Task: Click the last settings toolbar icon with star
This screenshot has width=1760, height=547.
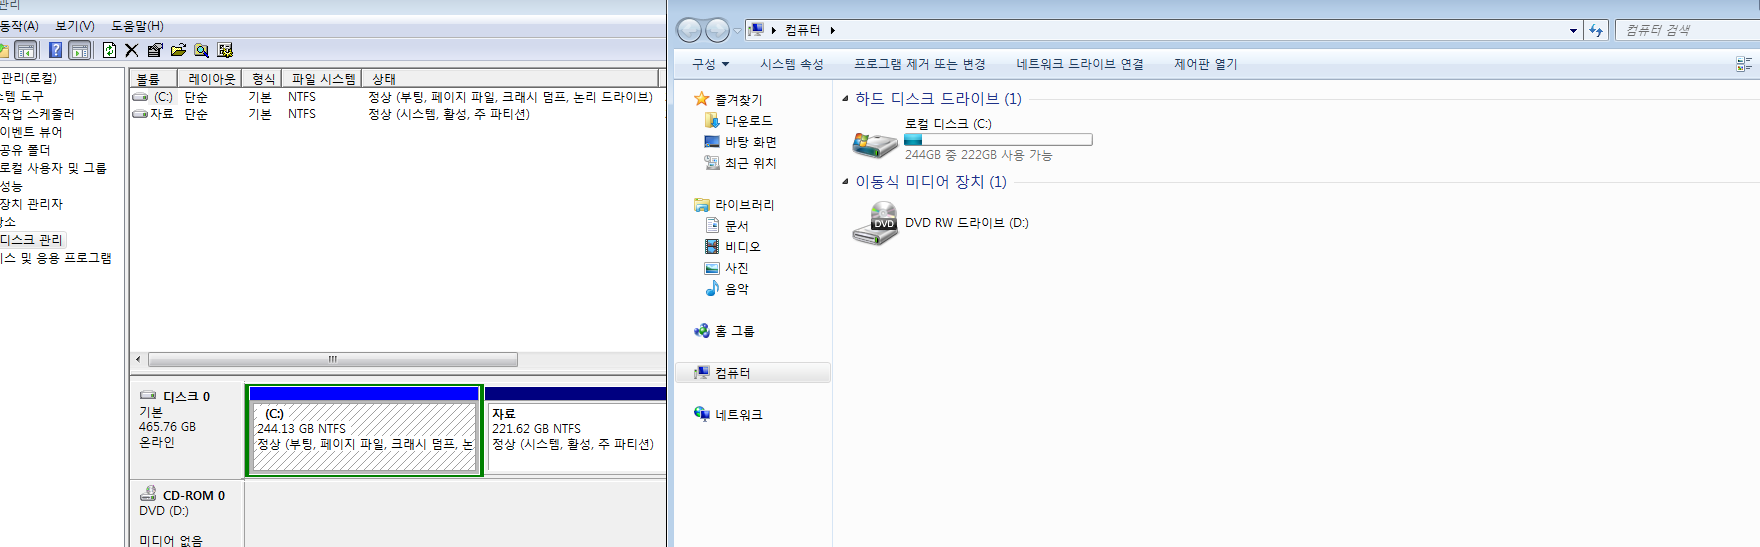Action: click(225, 50)
